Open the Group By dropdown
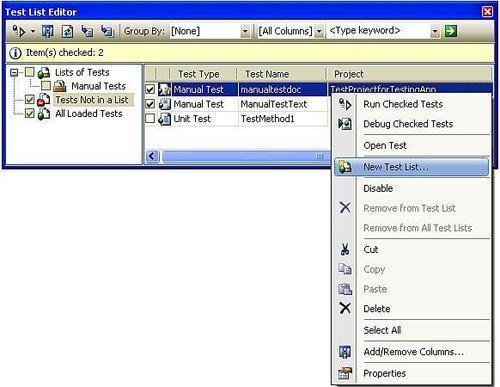500x387 pixels. pos(245,32)
